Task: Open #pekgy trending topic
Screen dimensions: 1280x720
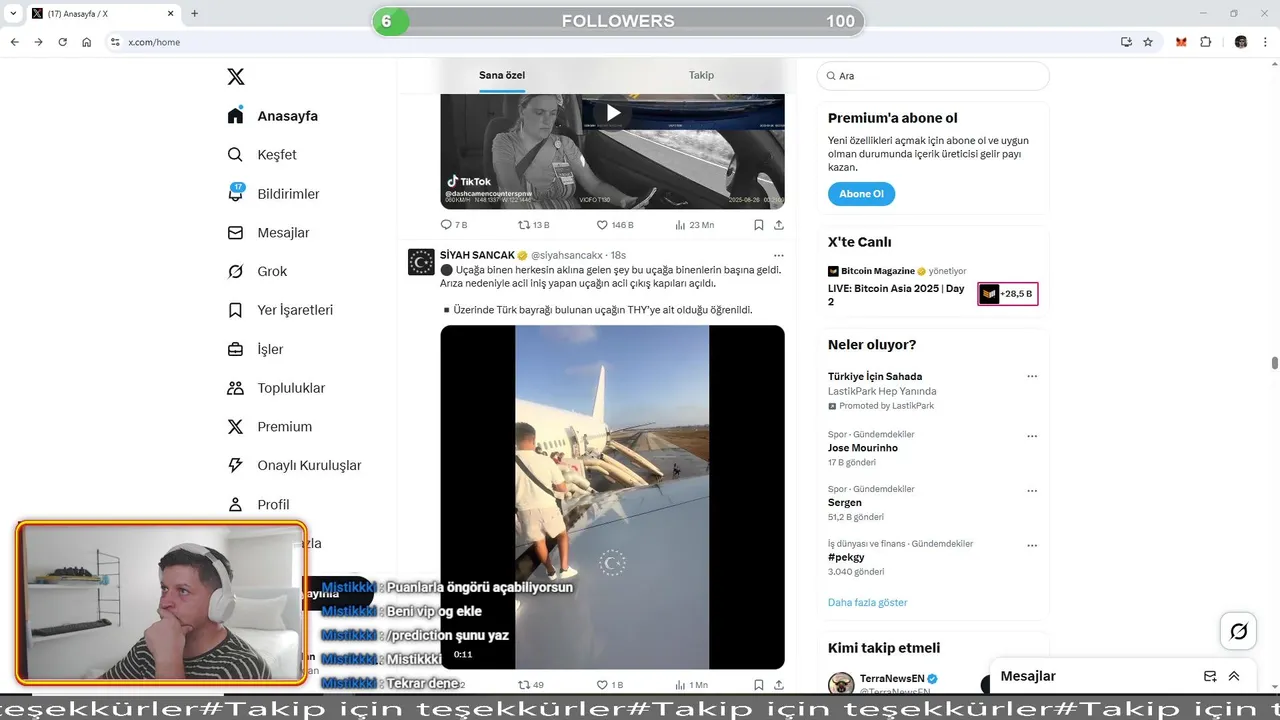Action: pyautogui.click(x=846, y=557)
